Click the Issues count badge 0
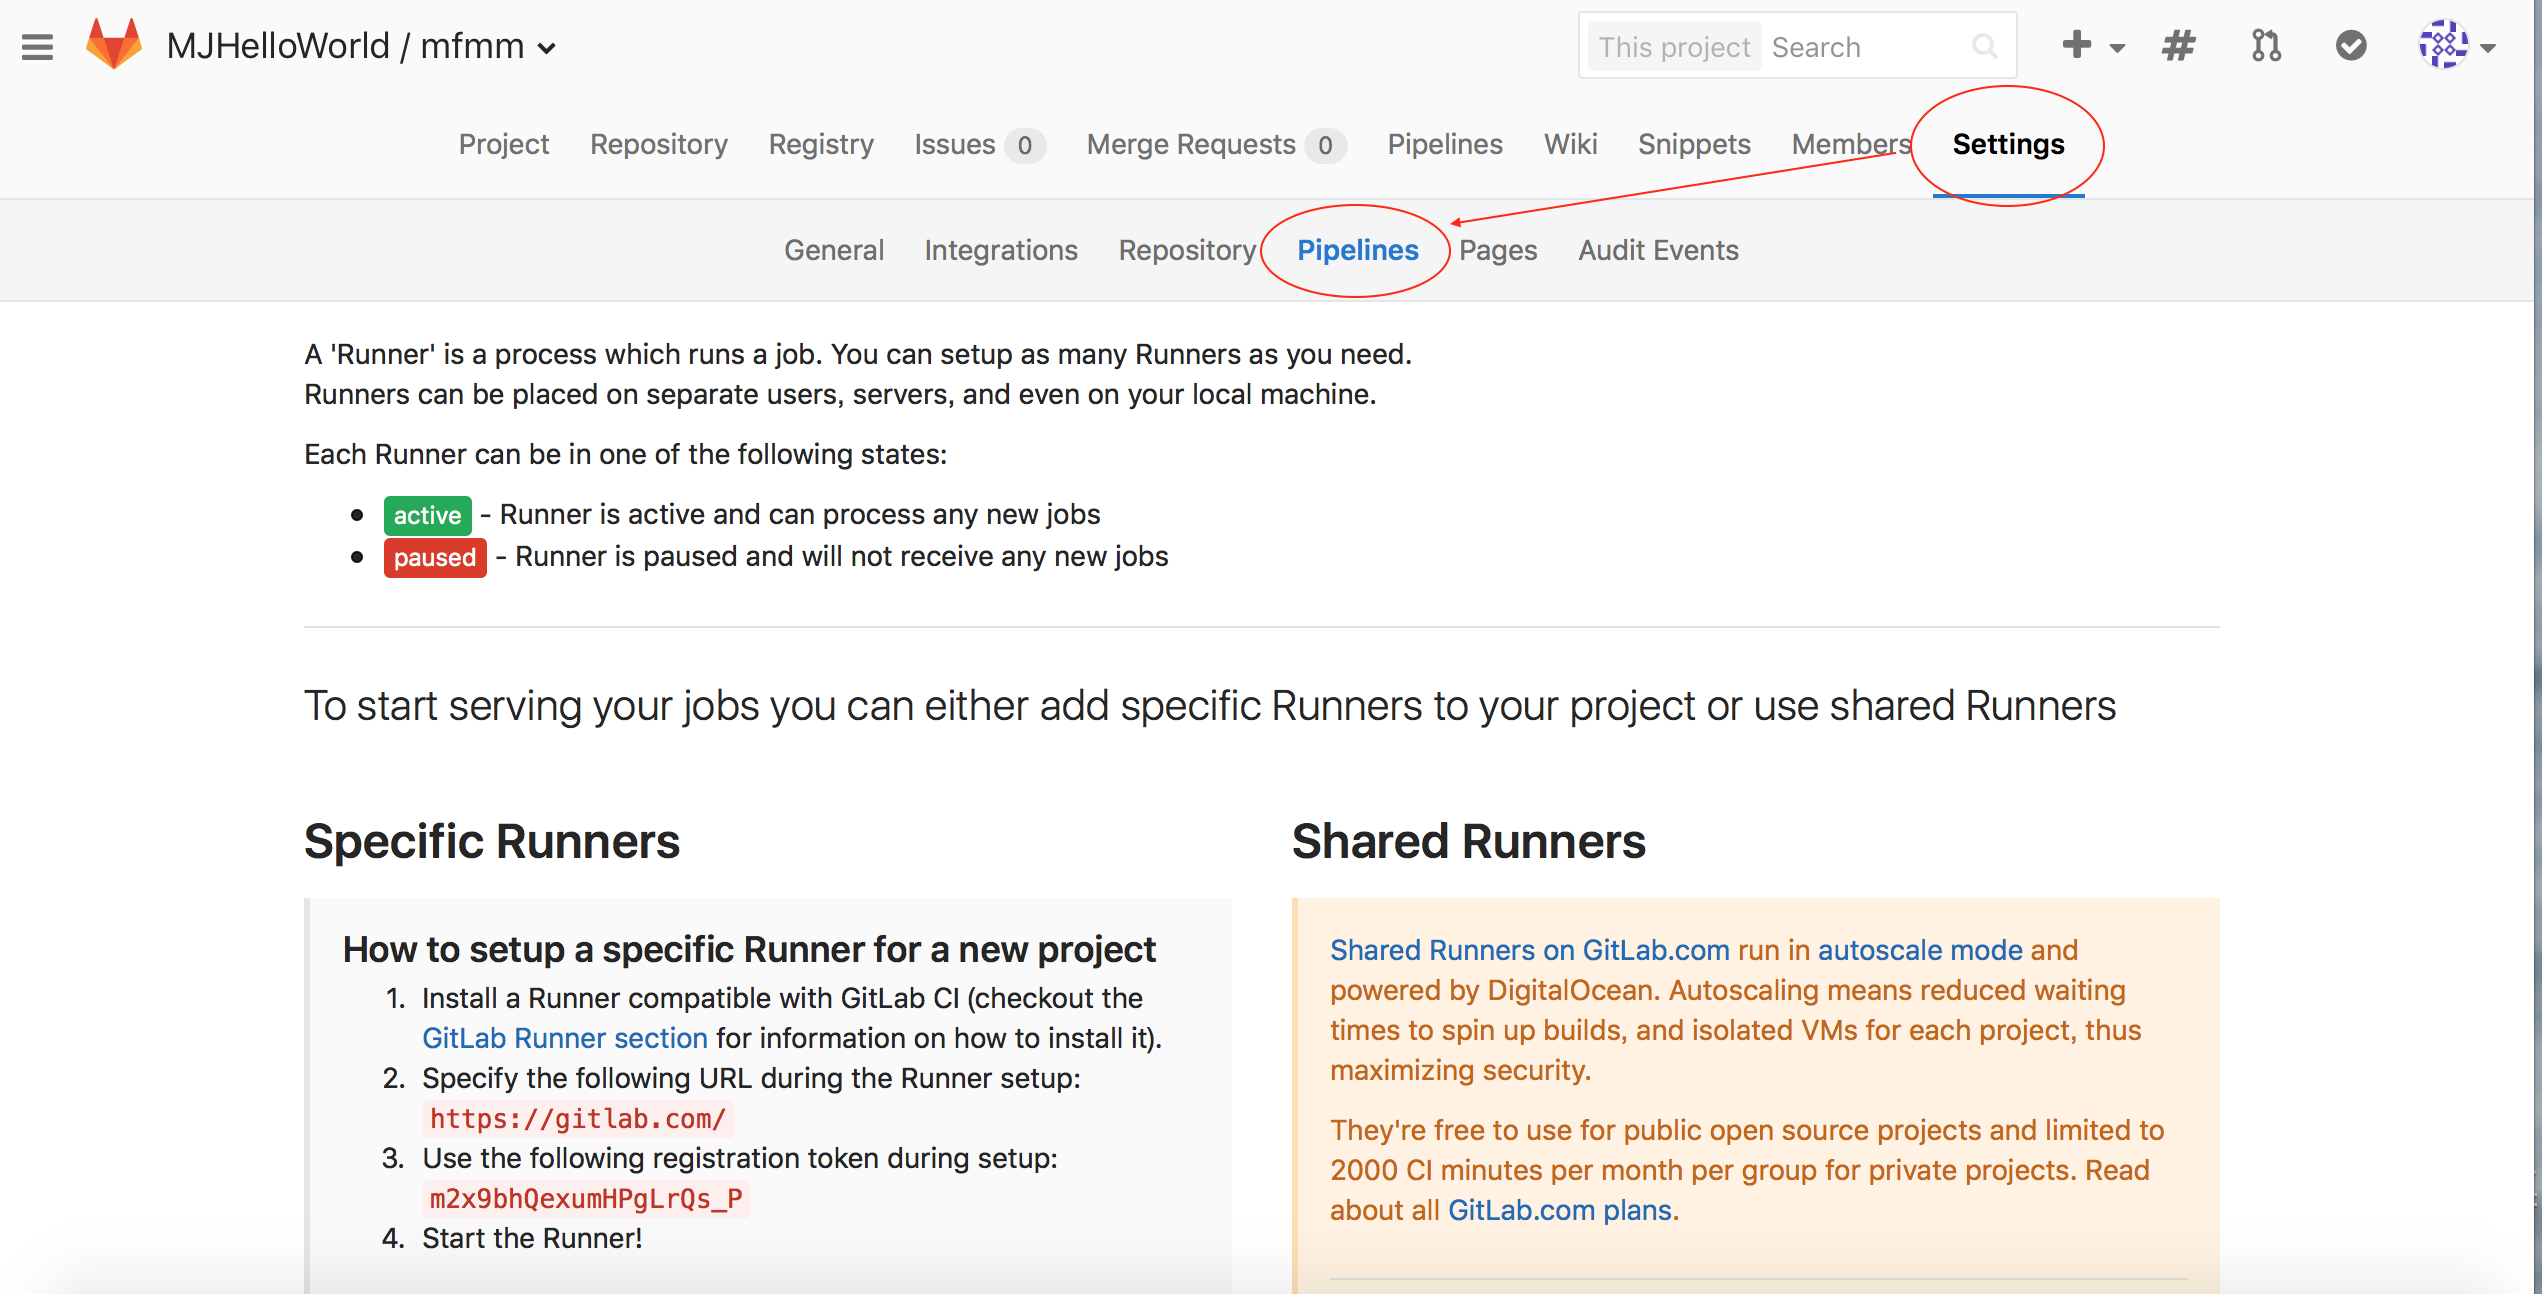The image size is (2542, 1294). [1025, 146]
